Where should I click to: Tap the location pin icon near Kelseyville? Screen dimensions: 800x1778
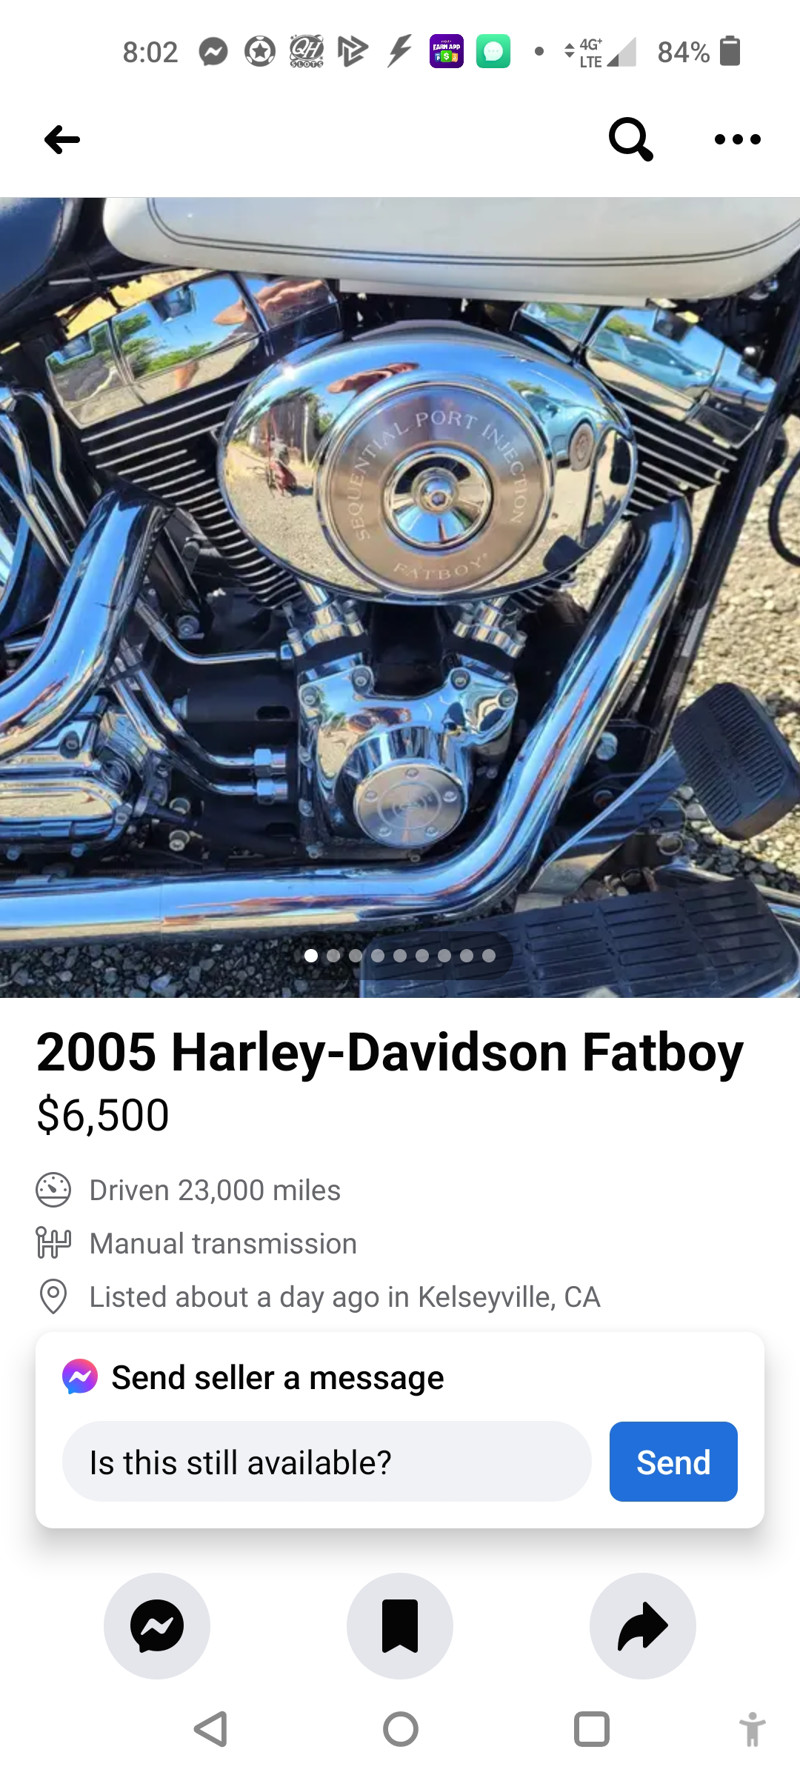[53, 1296]
